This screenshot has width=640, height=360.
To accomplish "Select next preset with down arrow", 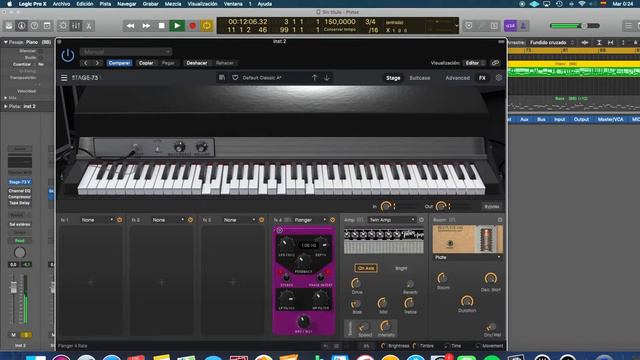I will click(x=327, y=78).
